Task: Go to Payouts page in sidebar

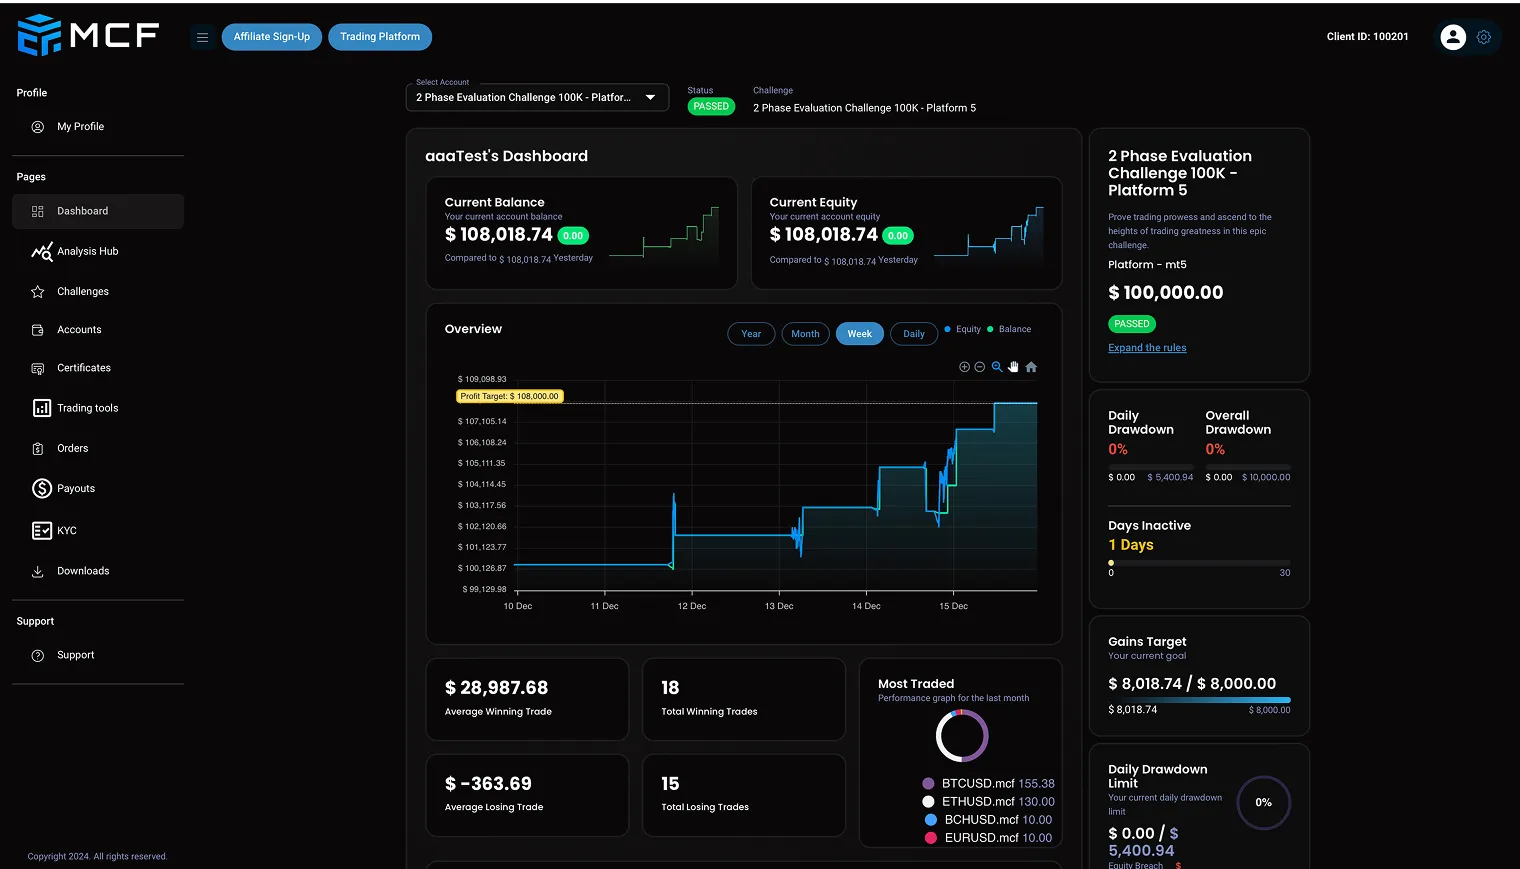Action: pyautogui.click(x=76, y=489)
